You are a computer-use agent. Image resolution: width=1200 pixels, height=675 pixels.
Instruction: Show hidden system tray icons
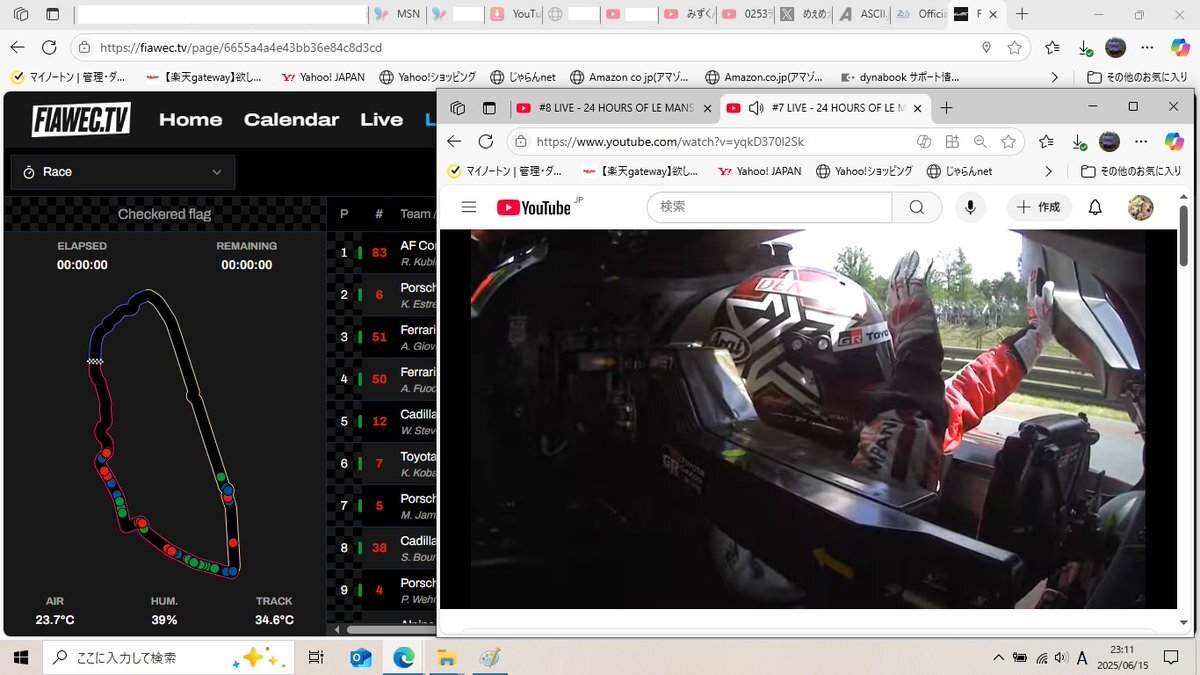998,657
